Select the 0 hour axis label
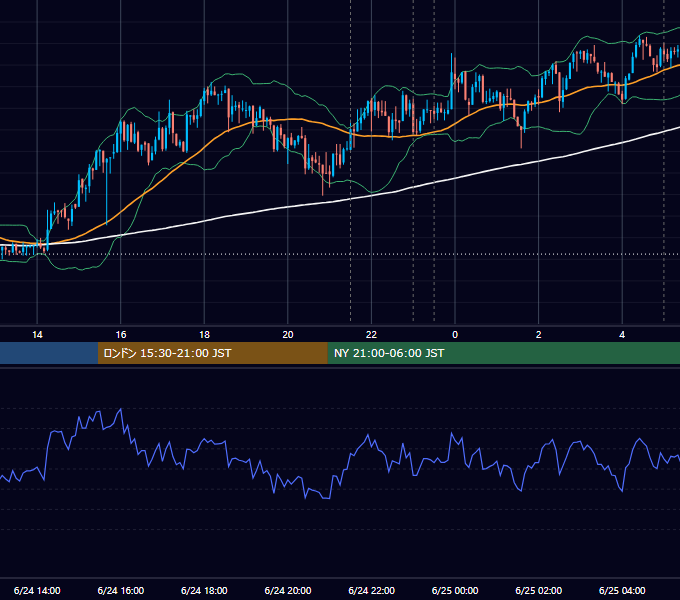Image resolution: width=680 pixels, height=600 pixels. click(x=455, y=335)
